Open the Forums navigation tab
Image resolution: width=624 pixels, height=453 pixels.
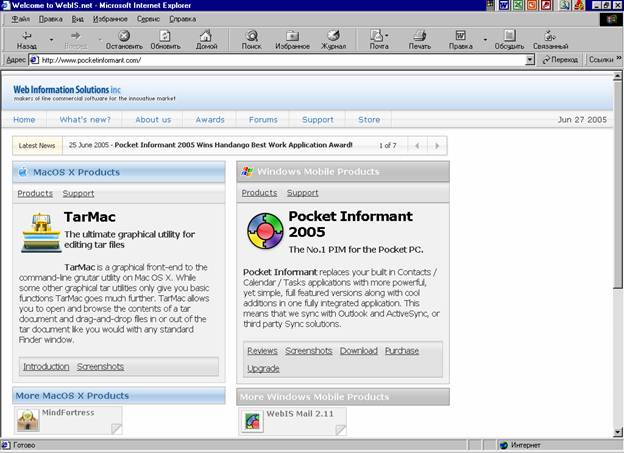(x=263, y=120)
